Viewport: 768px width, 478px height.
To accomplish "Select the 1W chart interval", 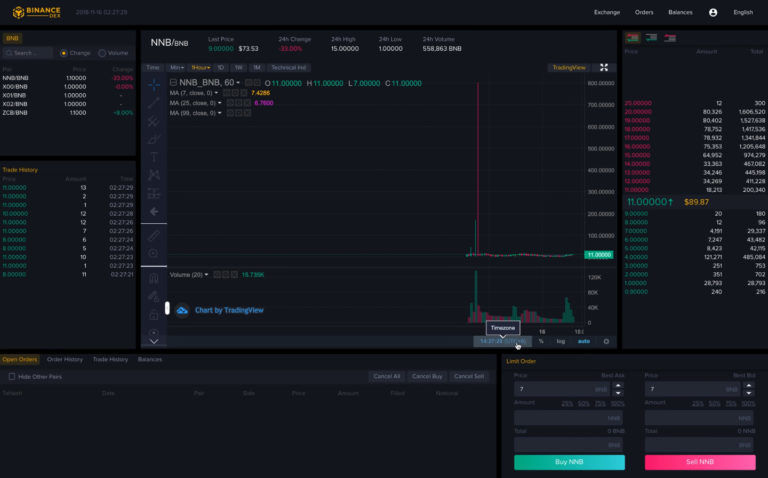I will [239, 68].
